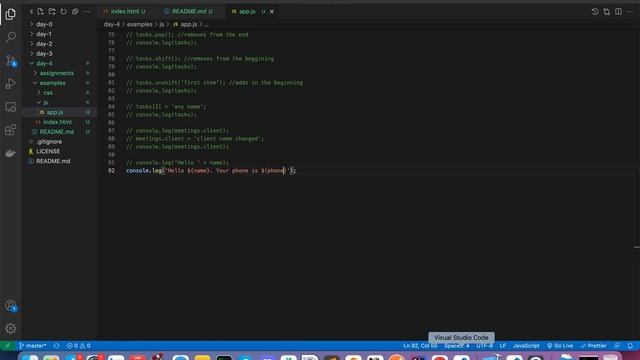Start the Go Live server
This screenshot has height=360, width=640.
pos(560,346)
